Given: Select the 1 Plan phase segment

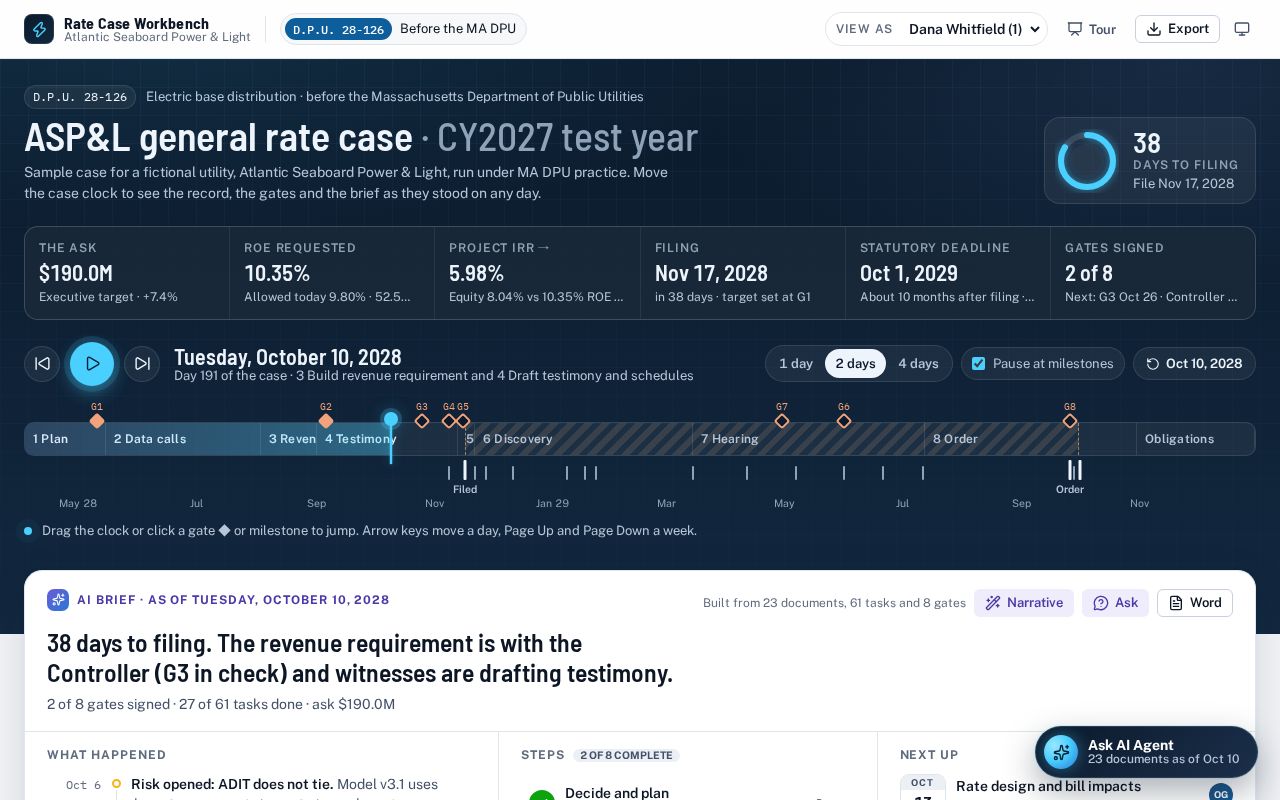Looking at the screenshot, I should (x=65, y=439).
